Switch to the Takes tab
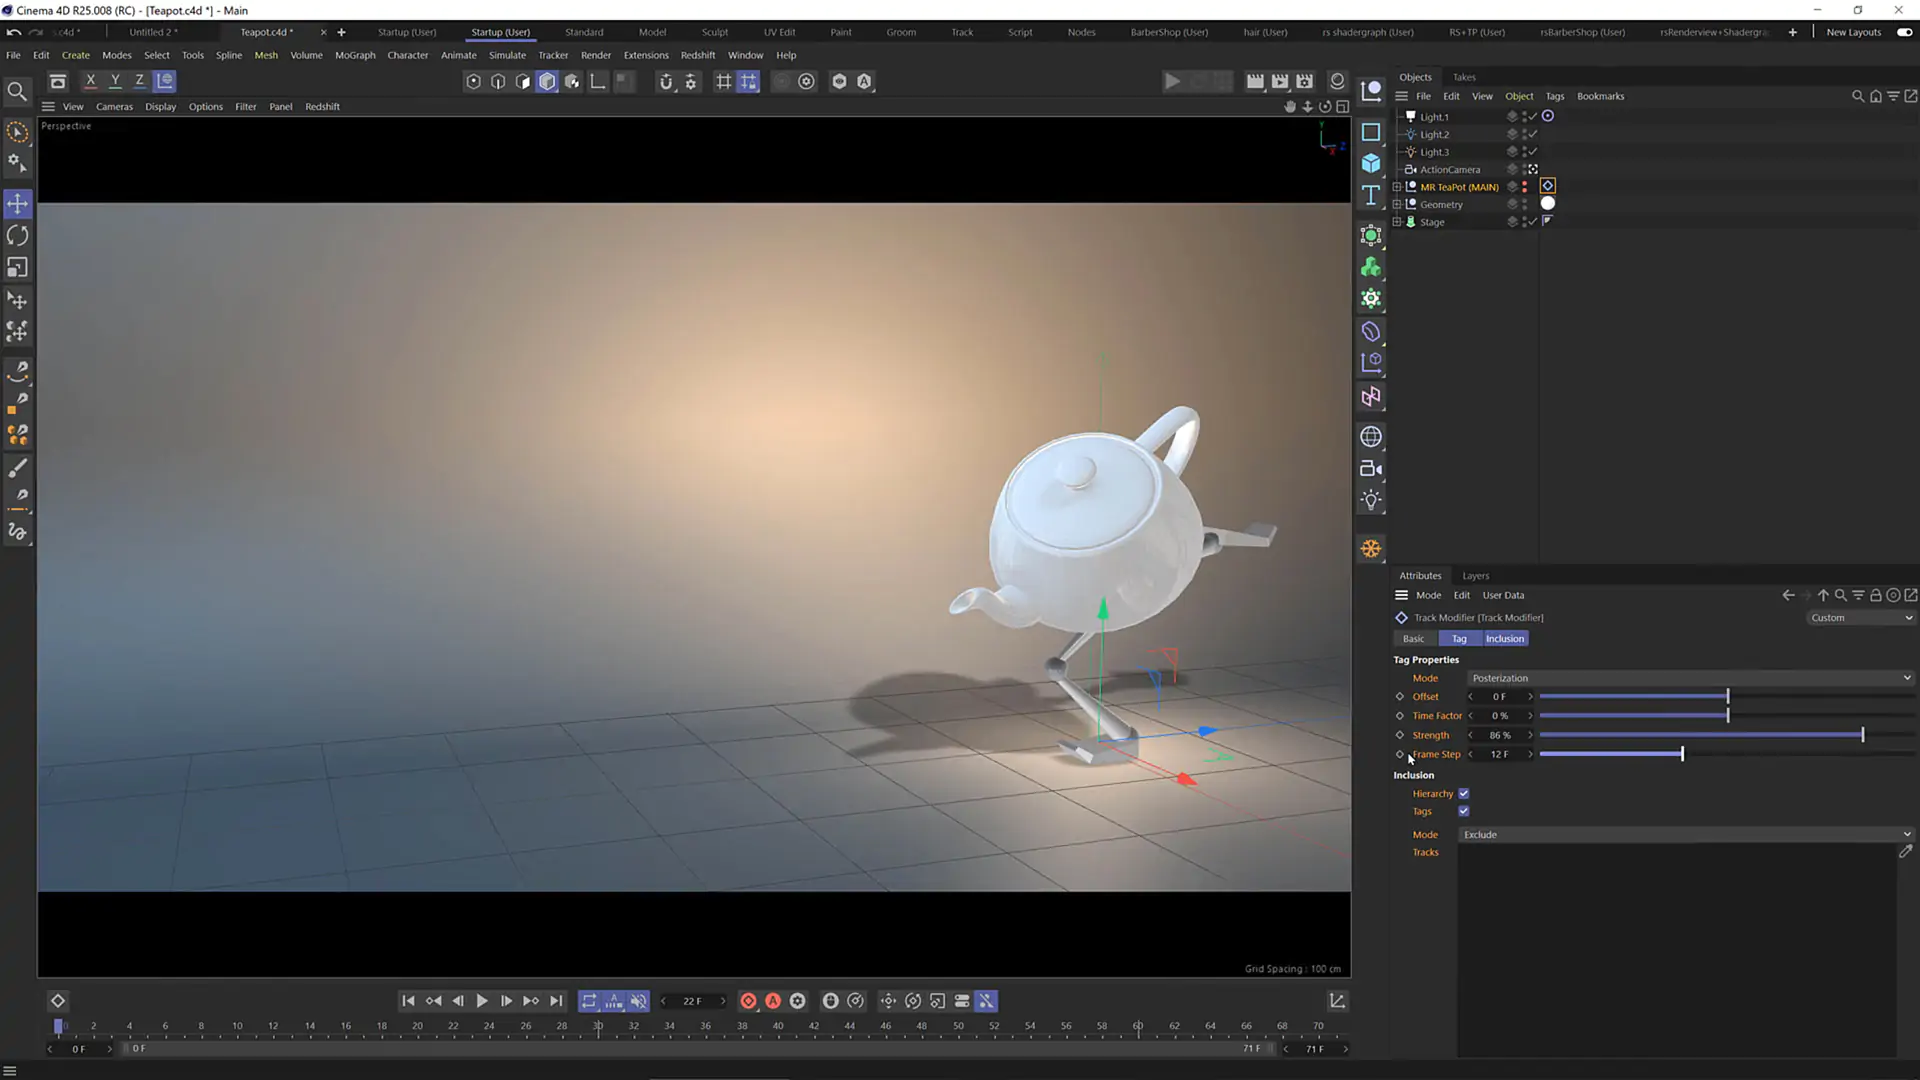This screenshot has height=1080, width=1920. pos(1464,77)
